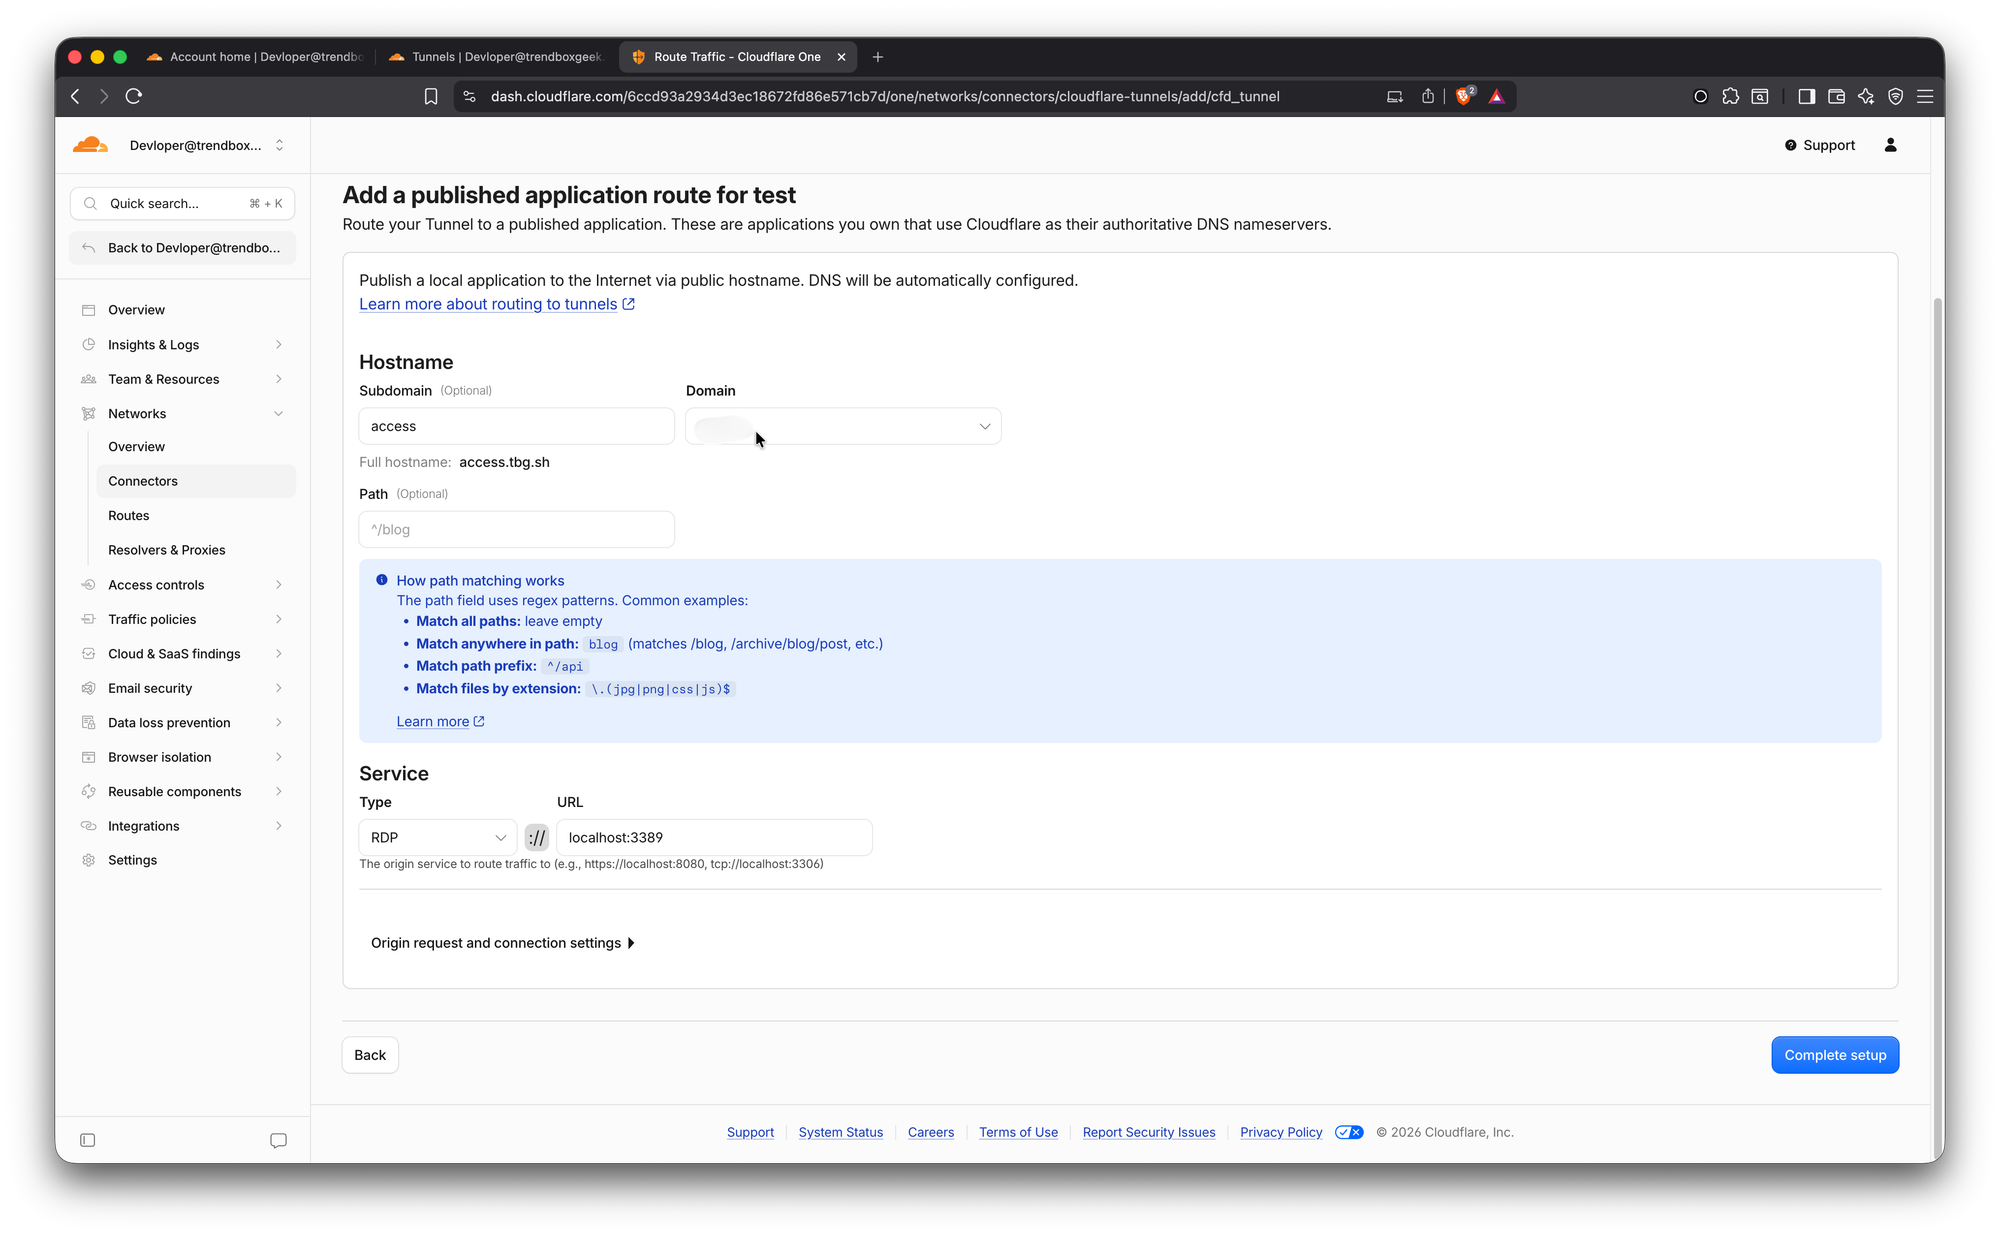
Task: Open a new browser tab with plus icon
Action: (878, 57)
